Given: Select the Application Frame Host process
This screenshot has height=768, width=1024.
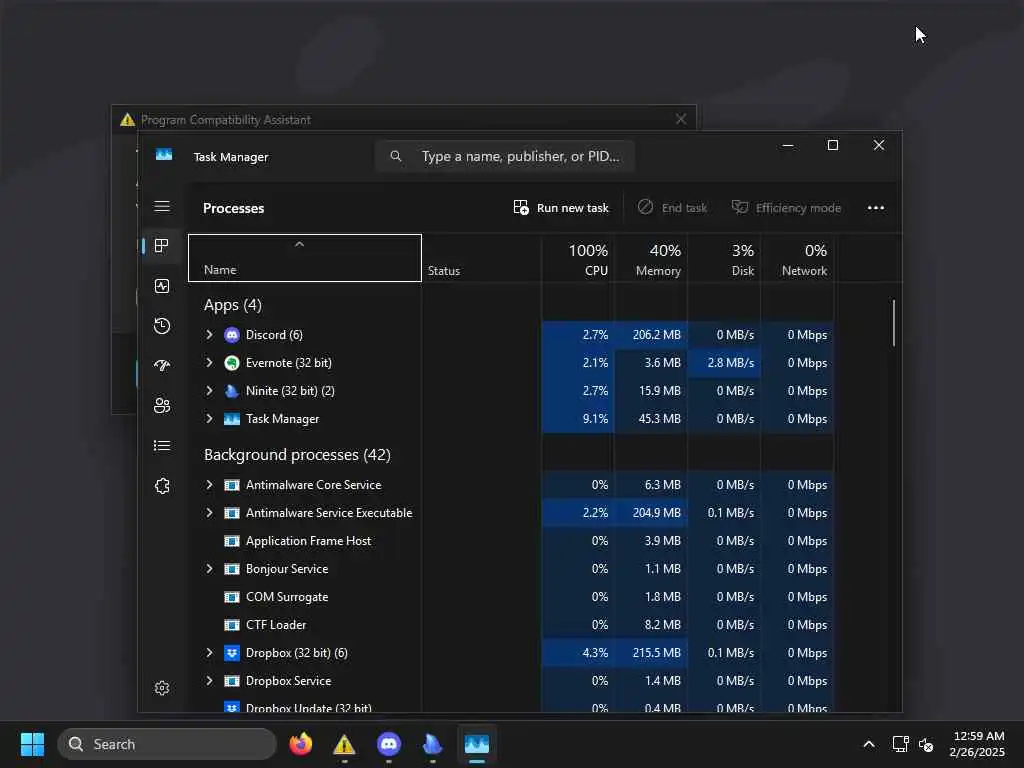Looking at the screenshot, I should [511, 541].
